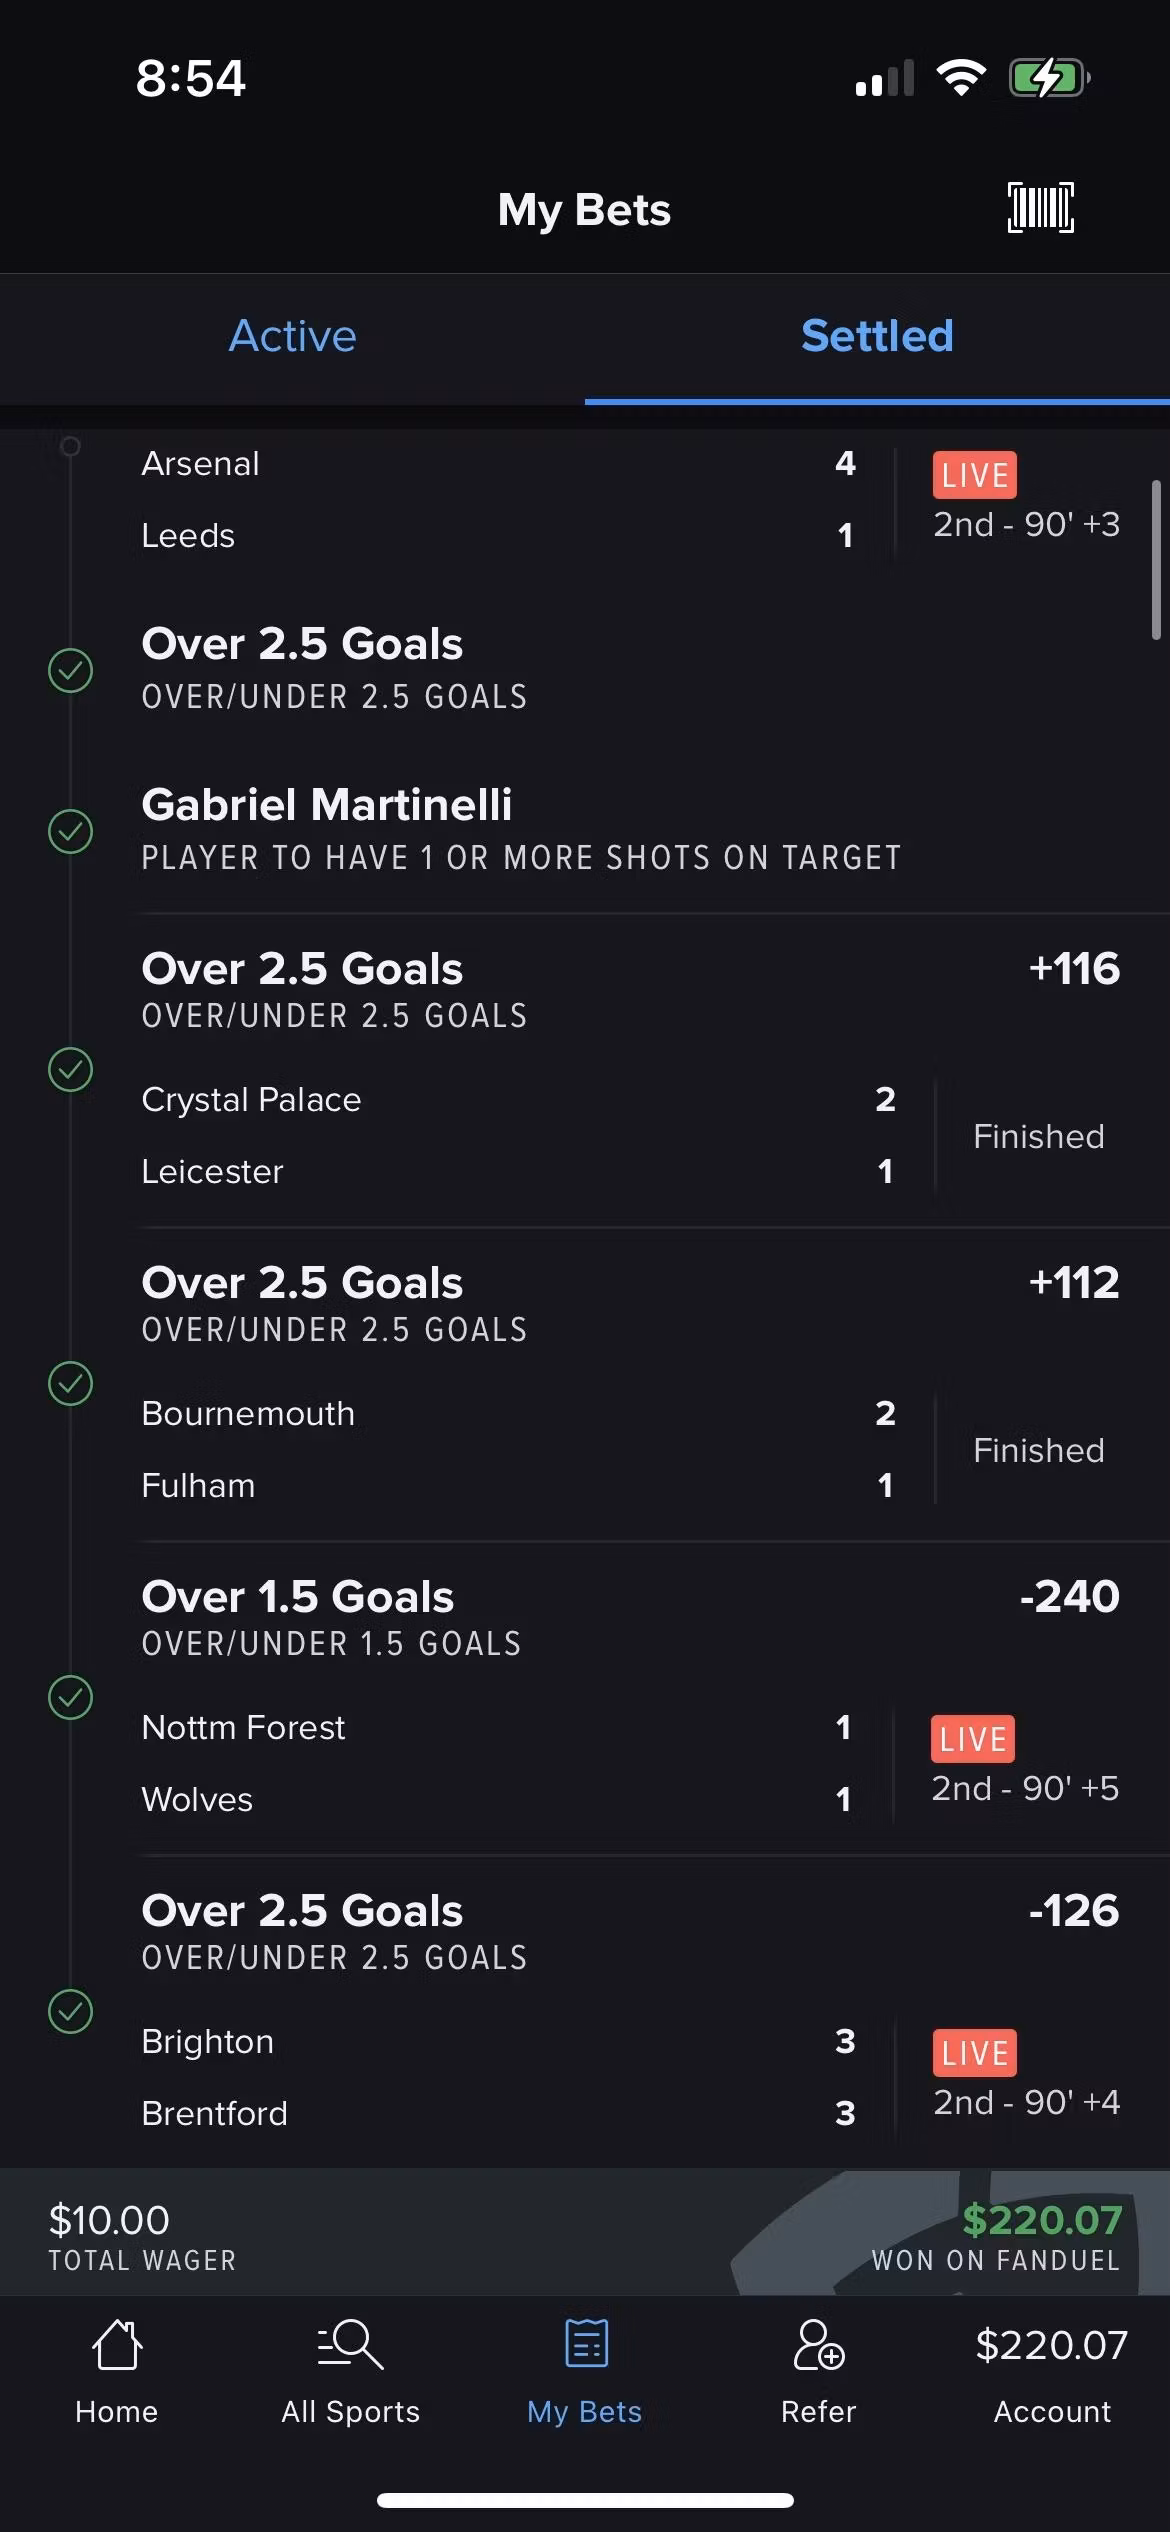This screenshot has width=1170, height=2532.
Task: Tap the green check for Crystal Palace leg
Action: click(71, 1070)
